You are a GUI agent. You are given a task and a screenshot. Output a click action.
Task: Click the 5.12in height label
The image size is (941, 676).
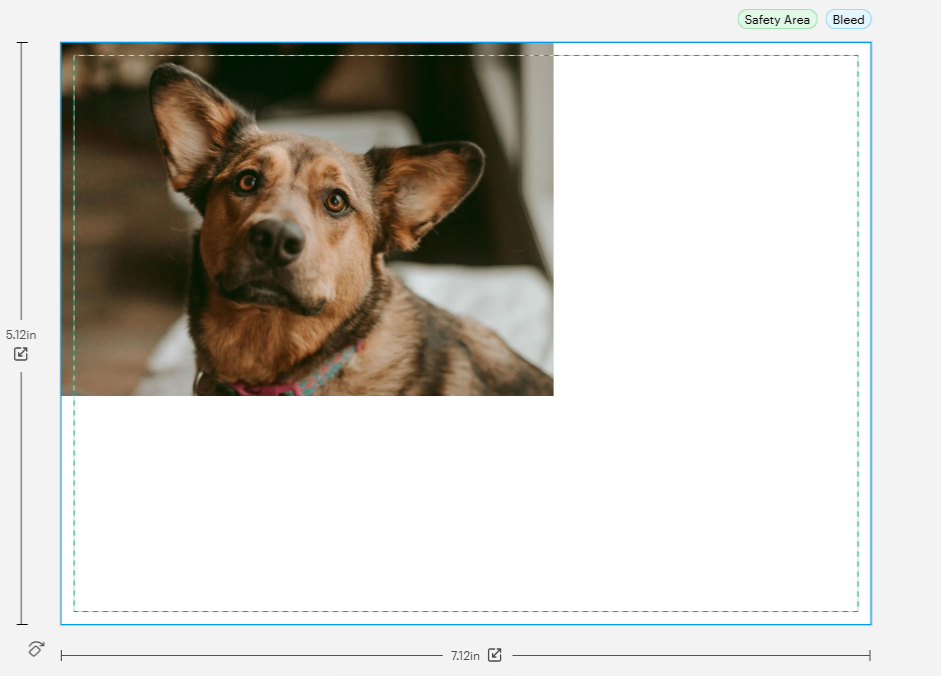tap(21, 334)
